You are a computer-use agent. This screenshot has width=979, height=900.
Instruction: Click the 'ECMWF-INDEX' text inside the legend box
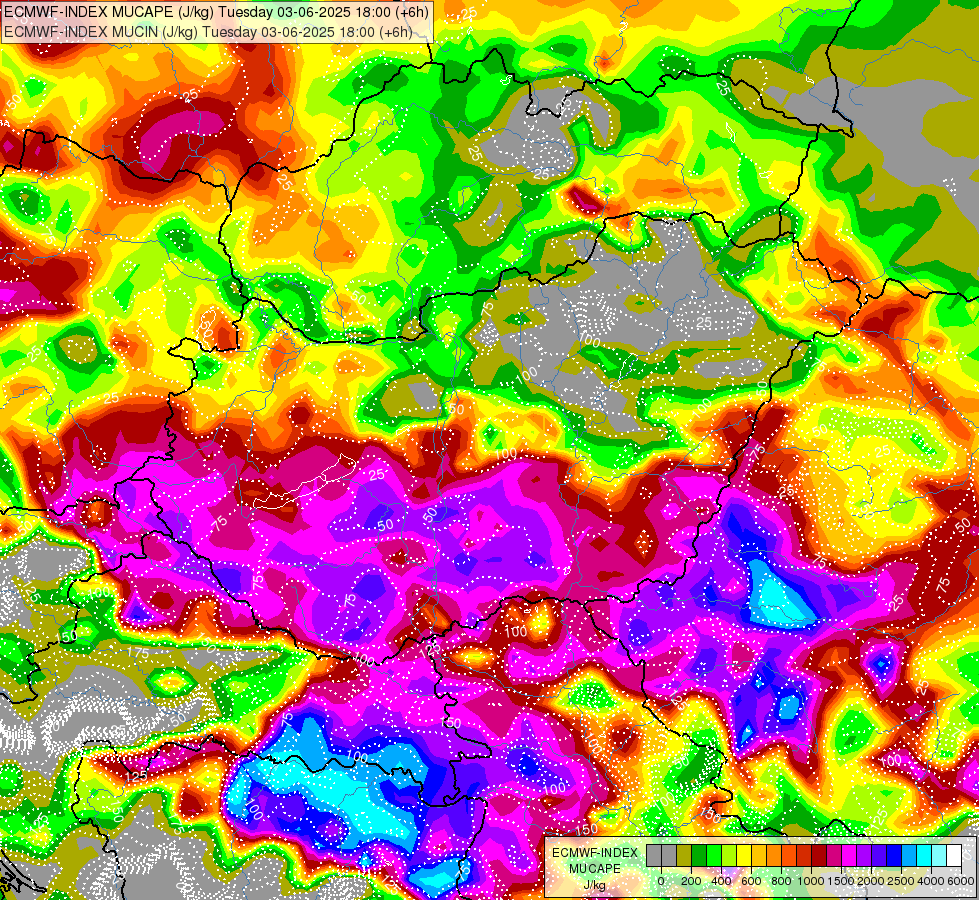[x=595, y=853]
